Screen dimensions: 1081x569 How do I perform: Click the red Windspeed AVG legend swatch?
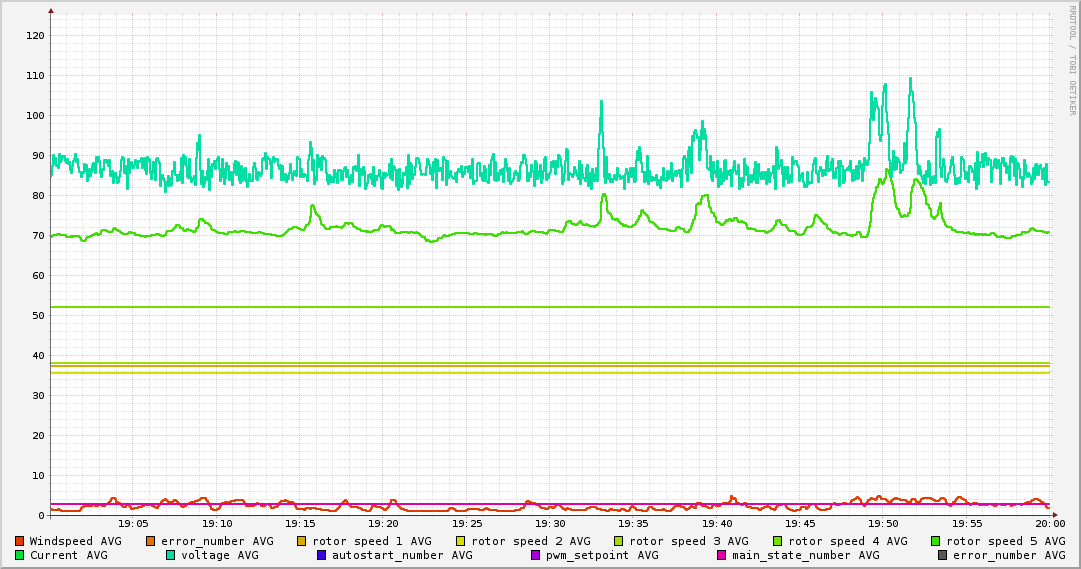coord(19,541)
